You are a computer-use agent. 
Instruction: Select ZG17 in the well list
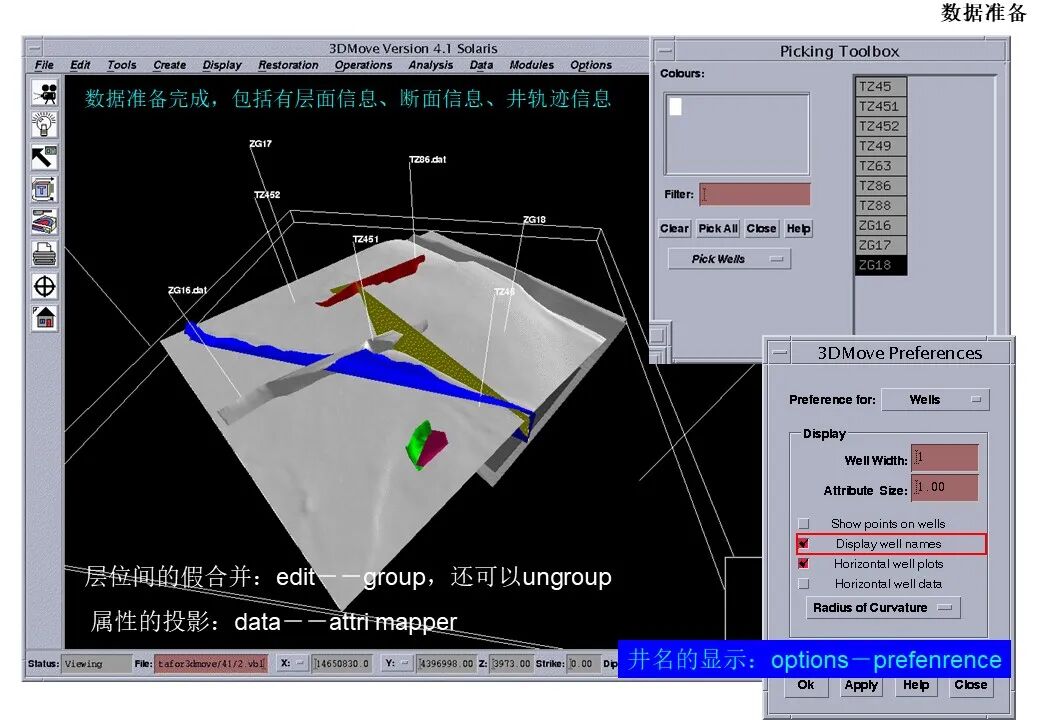881,245
